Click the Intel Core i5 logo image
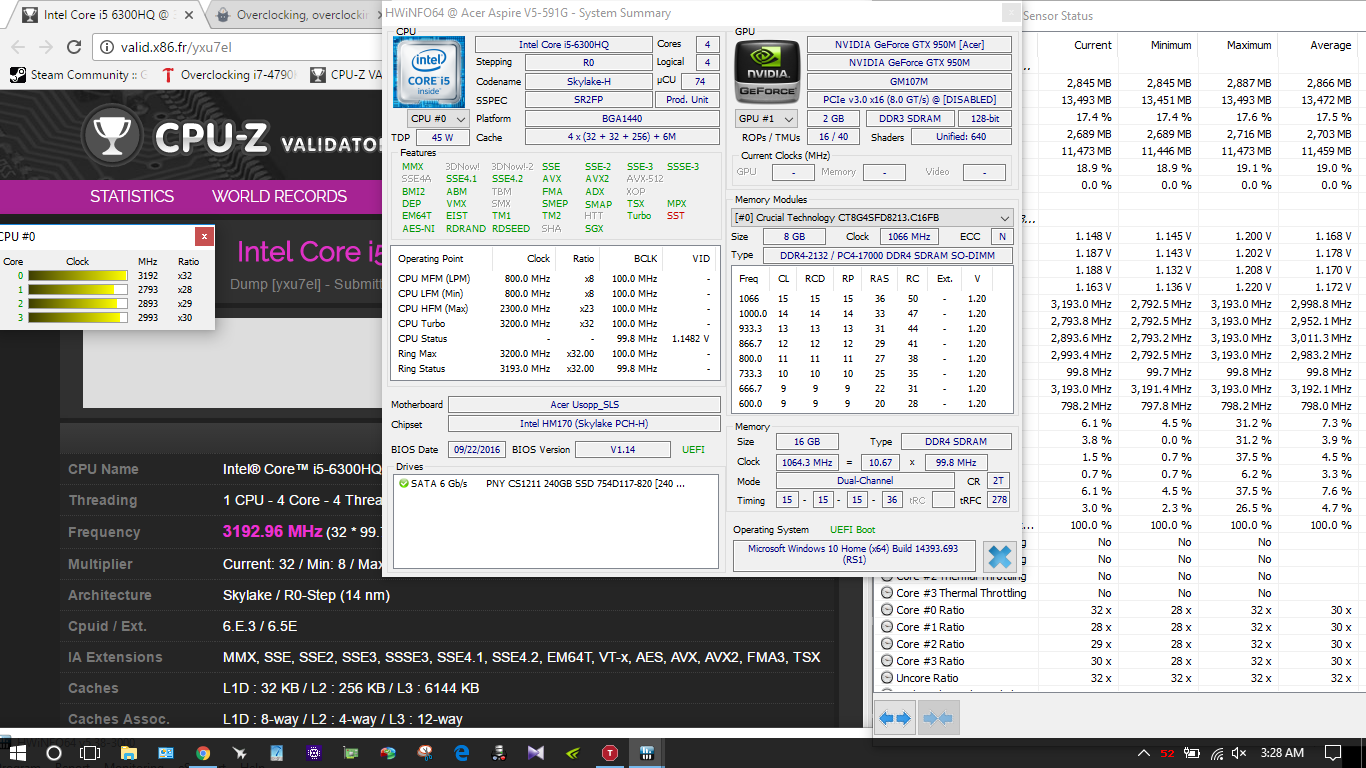This screenshot has height=768, width=1366. [428, 73]
